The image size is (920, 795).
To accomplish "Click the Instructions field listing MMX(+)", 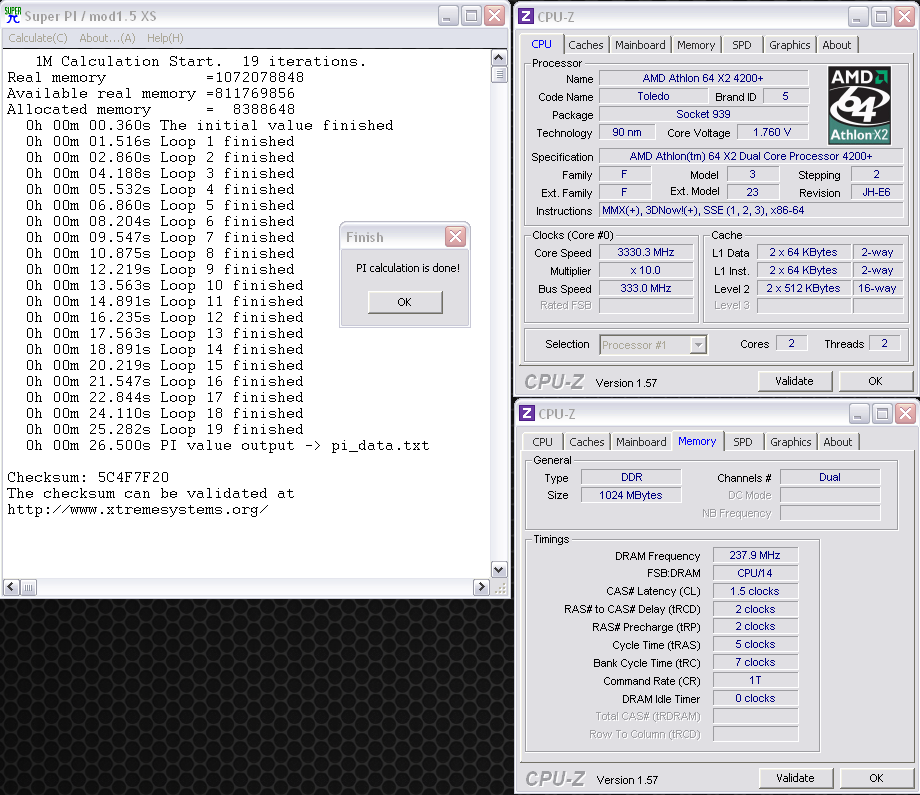I will click(751, 211).
